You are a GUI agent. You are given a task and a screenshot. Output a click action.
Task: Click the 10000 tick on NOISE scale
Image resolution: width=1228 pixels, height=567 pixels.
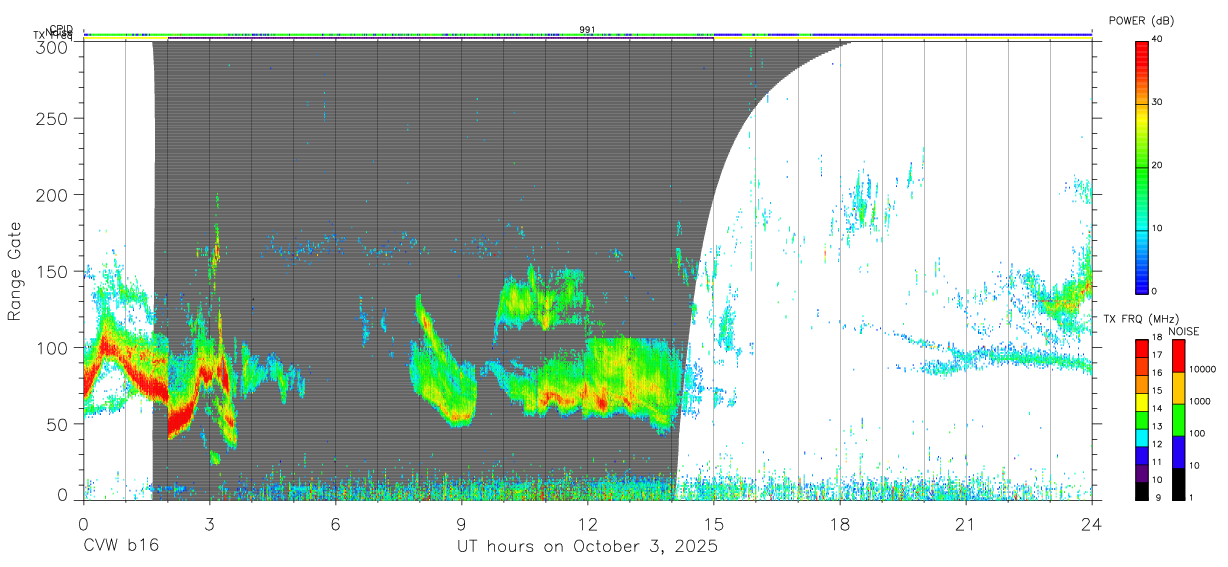point(1203,369)
